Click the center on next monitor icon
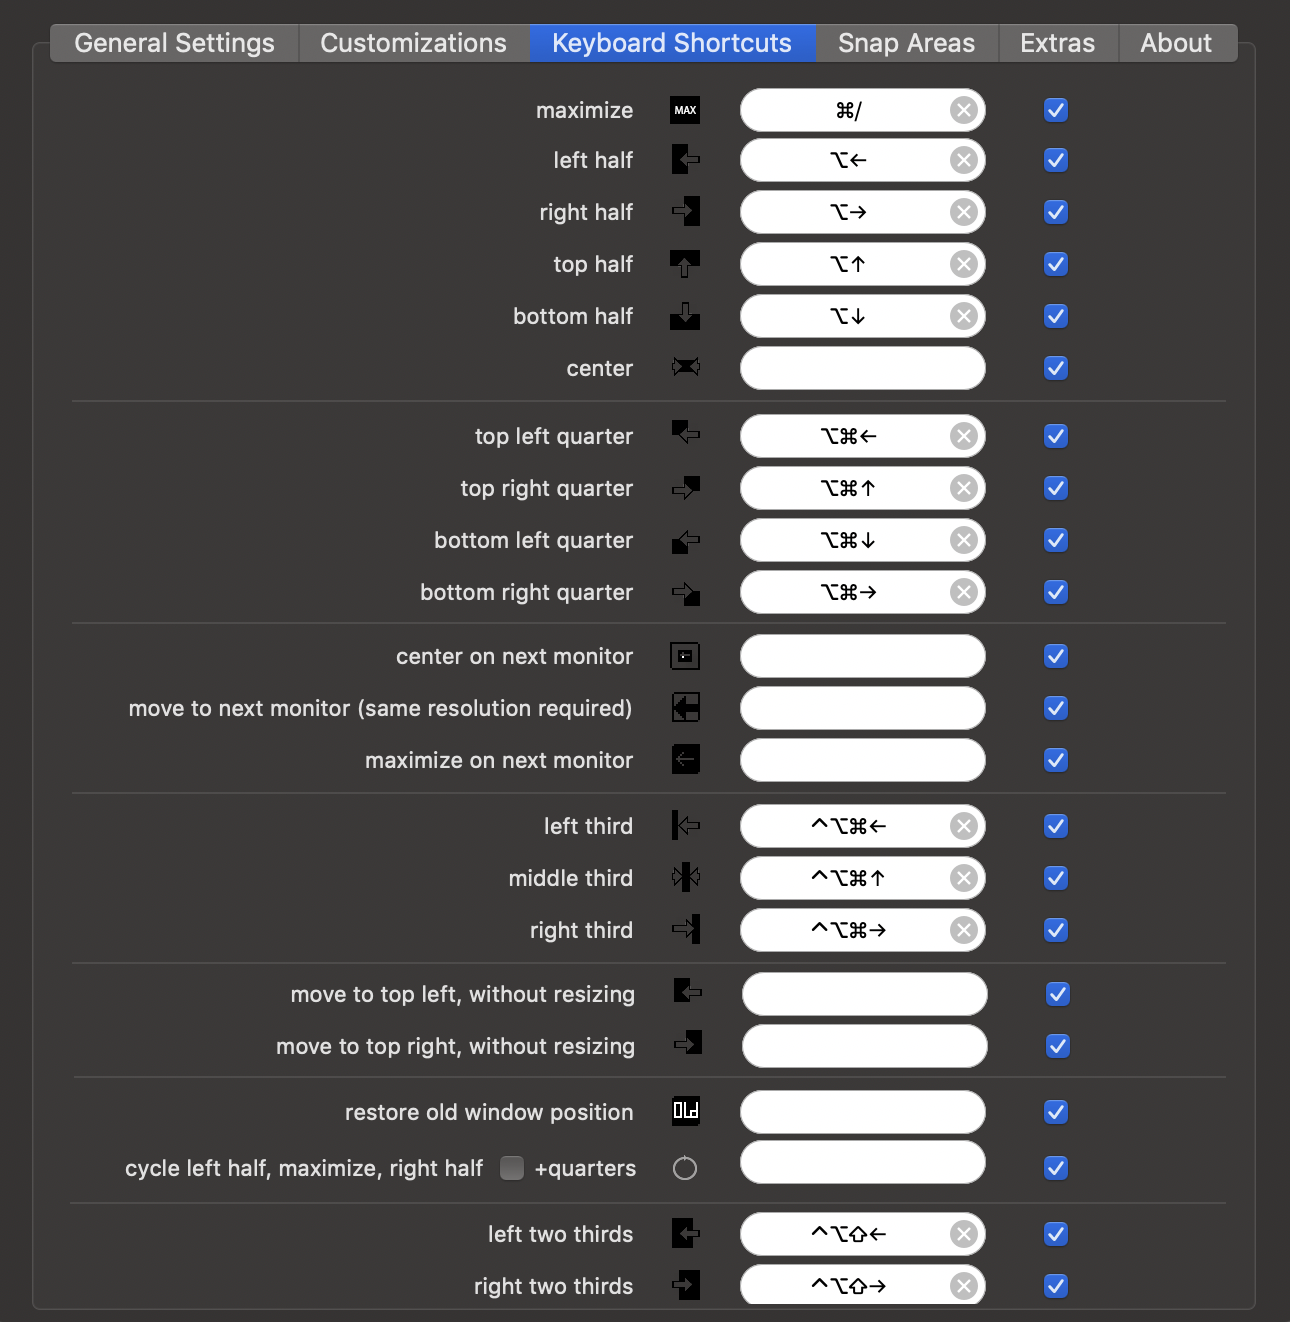 [x=685, y=656]
